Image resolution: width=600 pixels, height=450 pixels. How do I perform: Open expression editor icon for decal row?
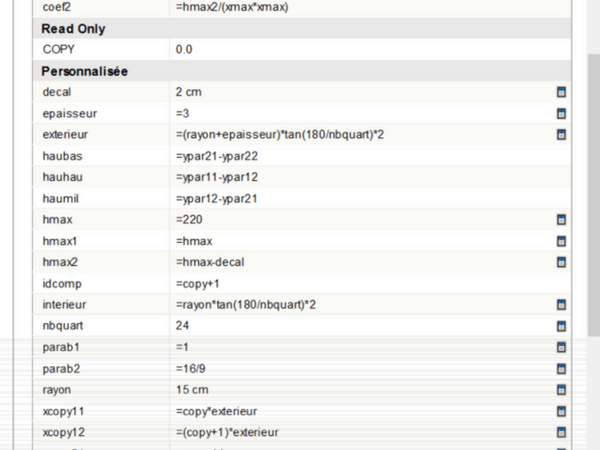tap(561, 91)
